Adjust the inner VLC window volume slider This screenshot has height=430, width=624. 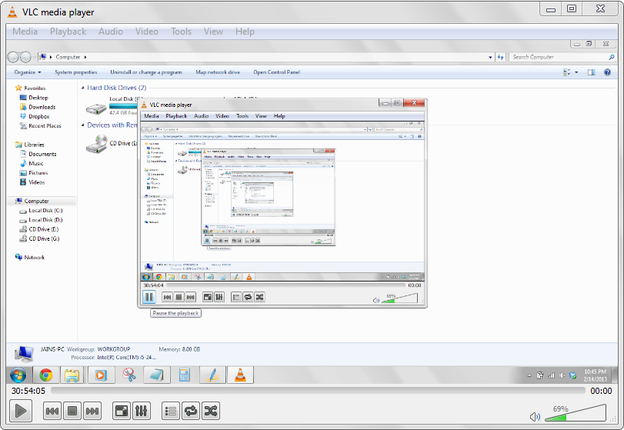click(400, 298)
